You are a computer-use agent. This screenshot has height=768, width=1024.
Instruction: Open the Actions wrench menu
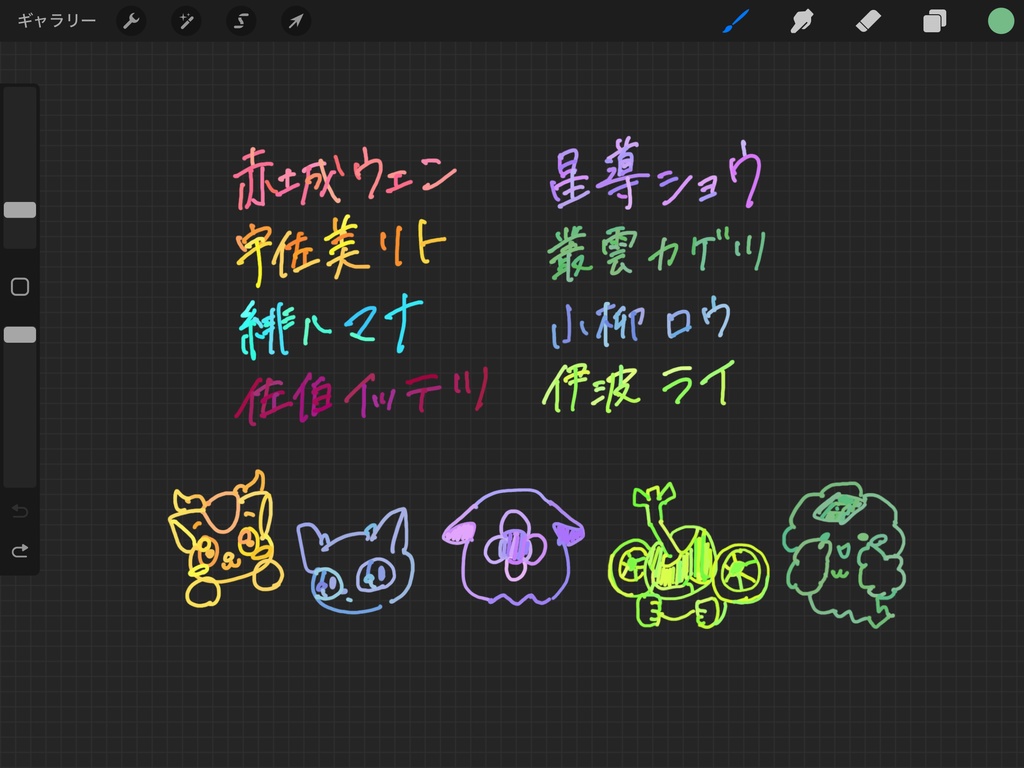[x=131, y=21]
